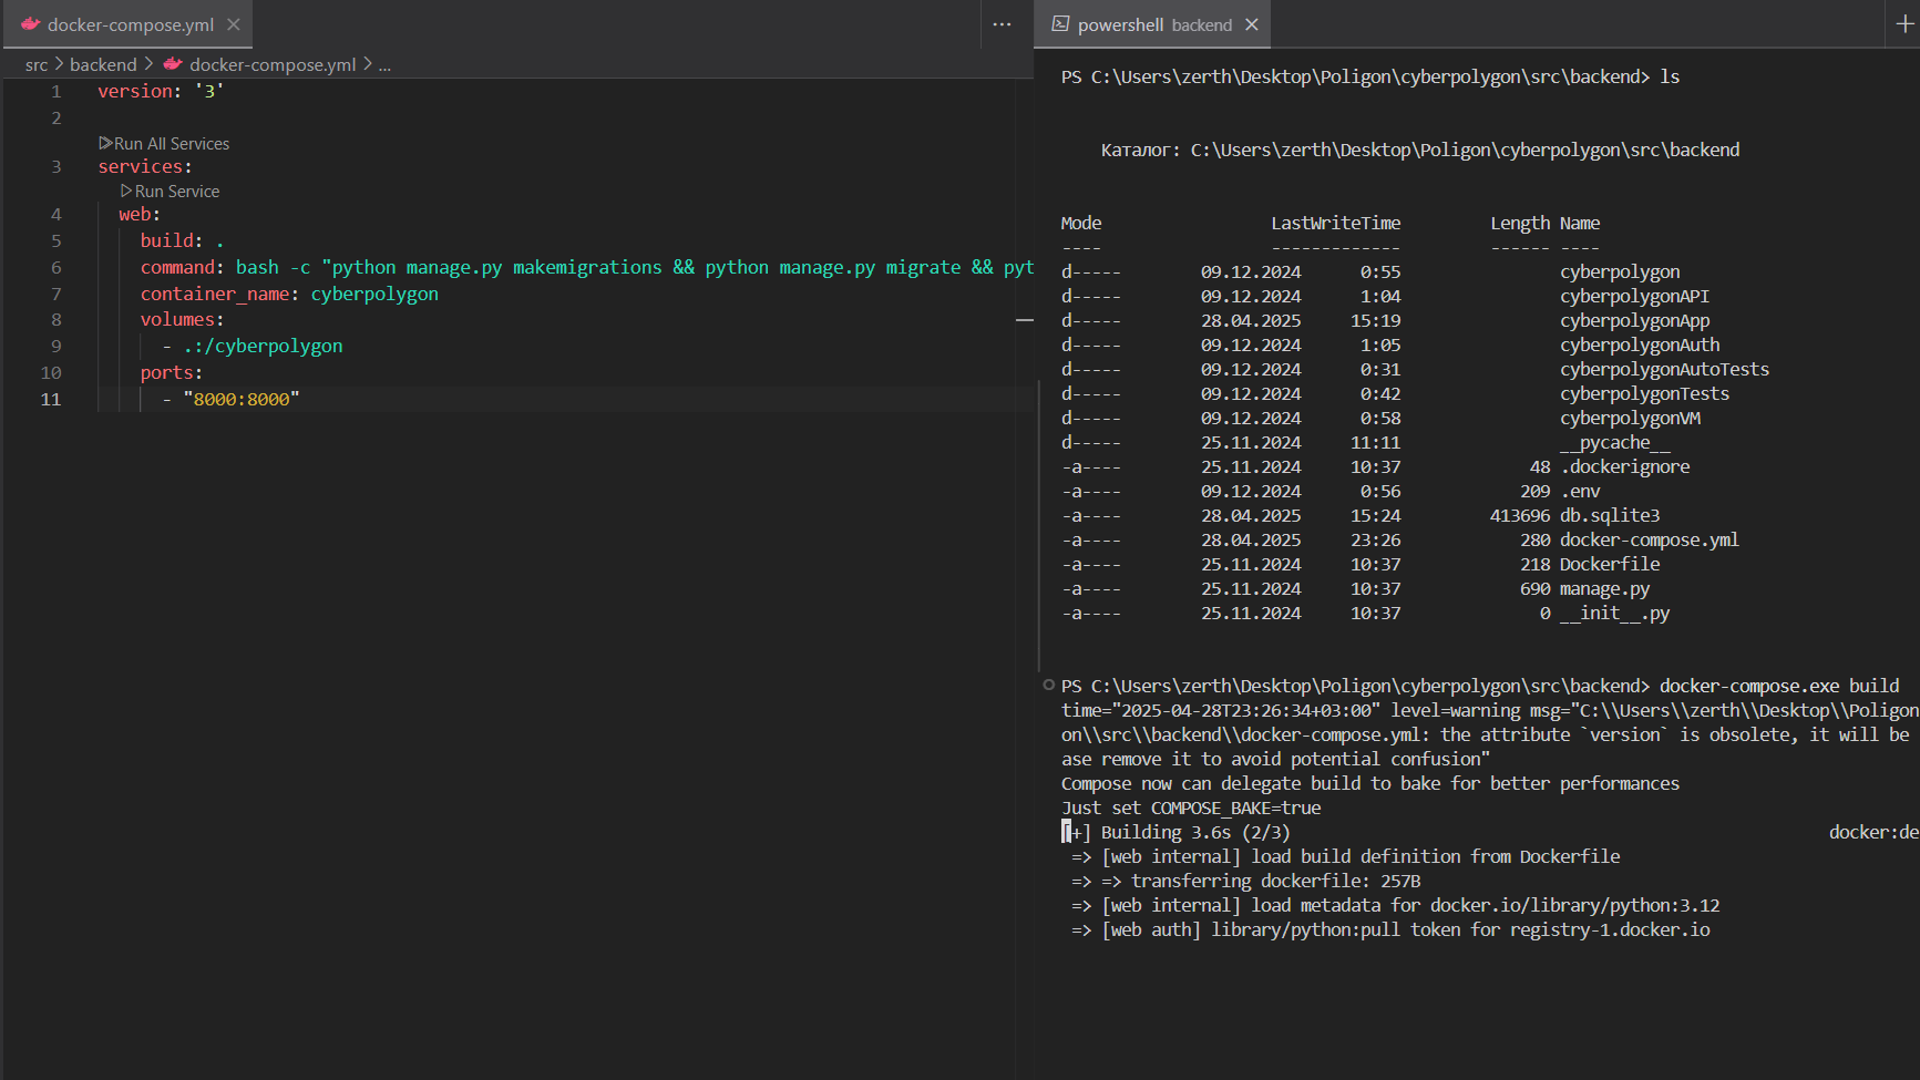Click the docker whale icon in the breadcrumb

173,64
